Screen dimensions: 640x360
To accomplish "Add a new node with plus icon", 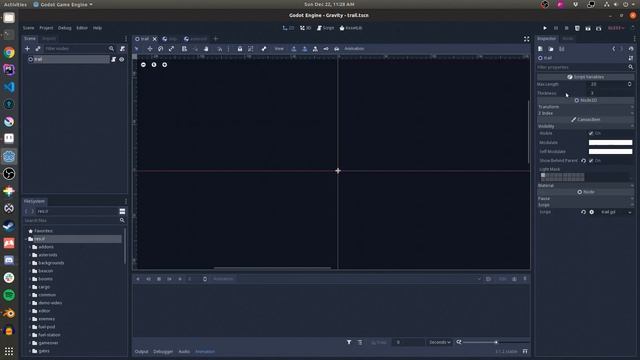I will point(27,49).
